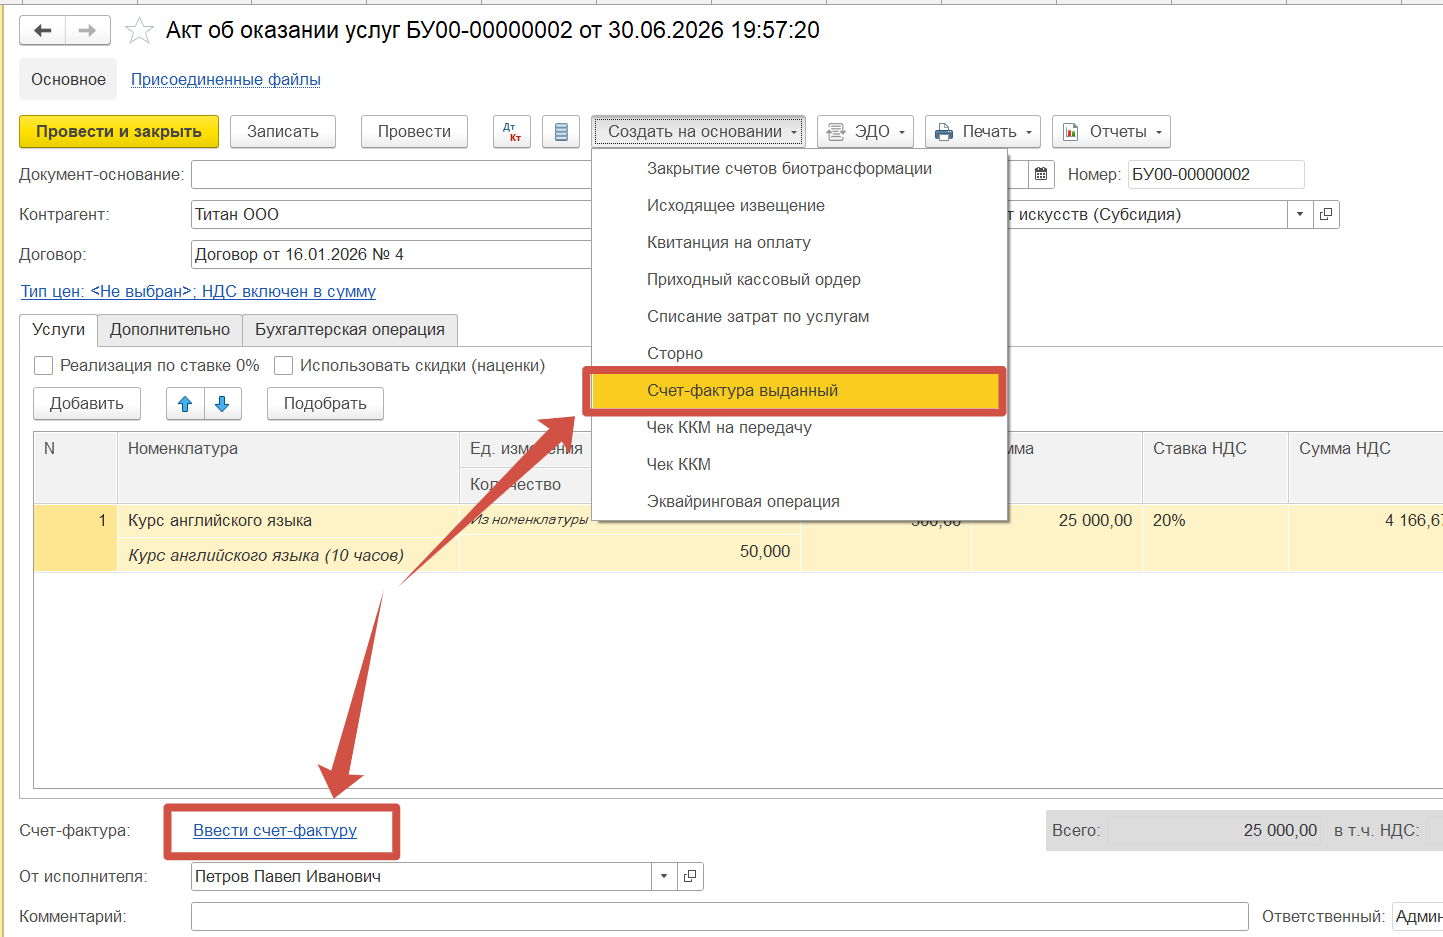Viewport: 1443px width, 937px height.
Task: Click Сумма НДС column header
Action: pyautogui.click(x=1366, y=467)
